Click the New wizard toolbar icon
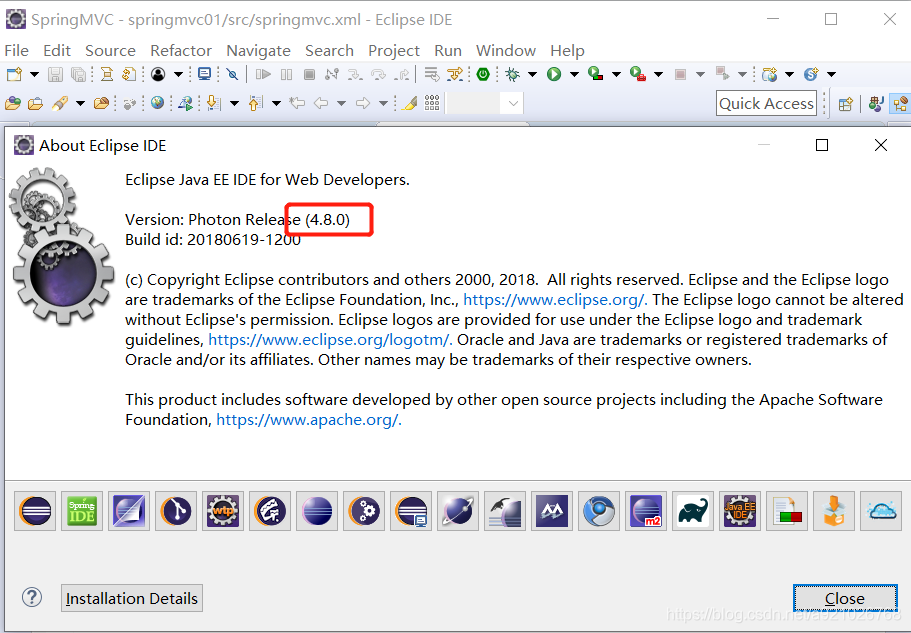Image resolution: width=911 pixels, height=633 pixels. (x=15, y=74)
